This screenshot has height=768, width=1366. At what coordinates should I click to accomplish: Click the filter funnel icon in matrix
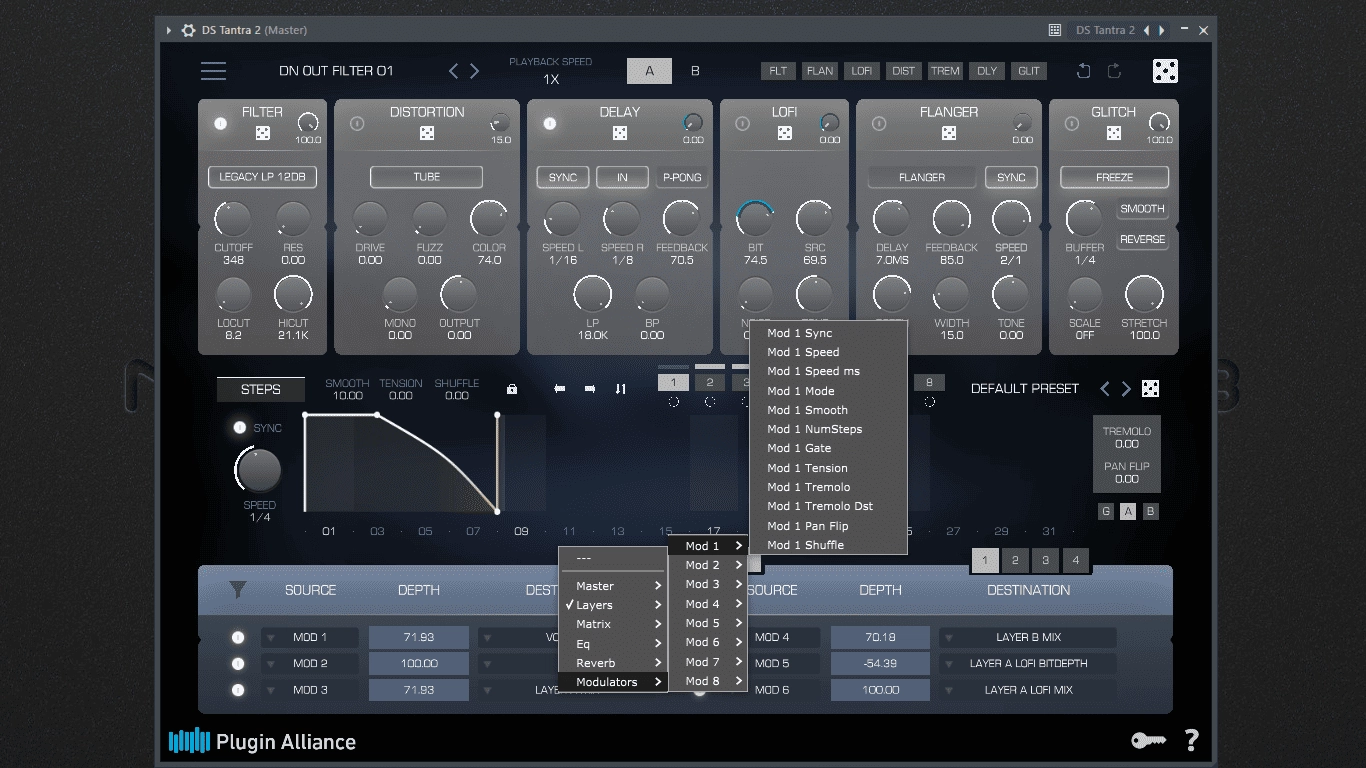click(237, 590)
